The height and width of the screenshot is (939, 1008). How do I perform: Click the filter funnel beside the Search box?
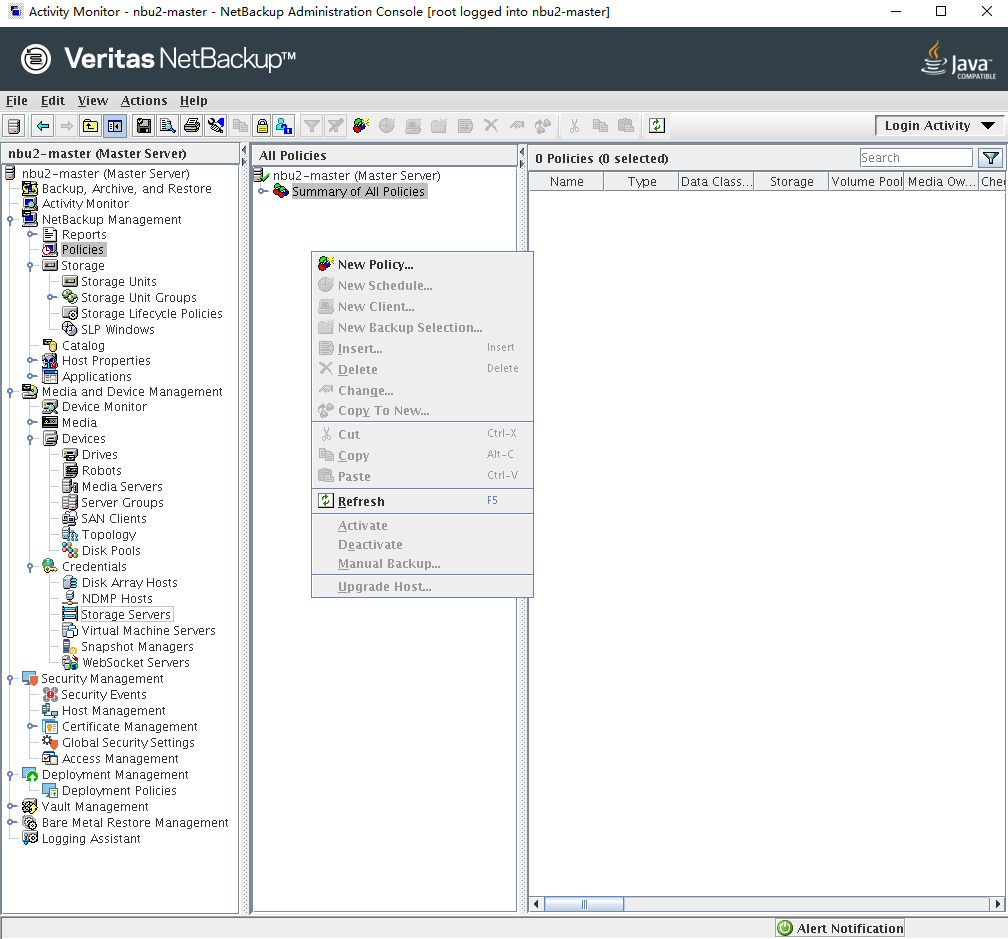[990, 158]
